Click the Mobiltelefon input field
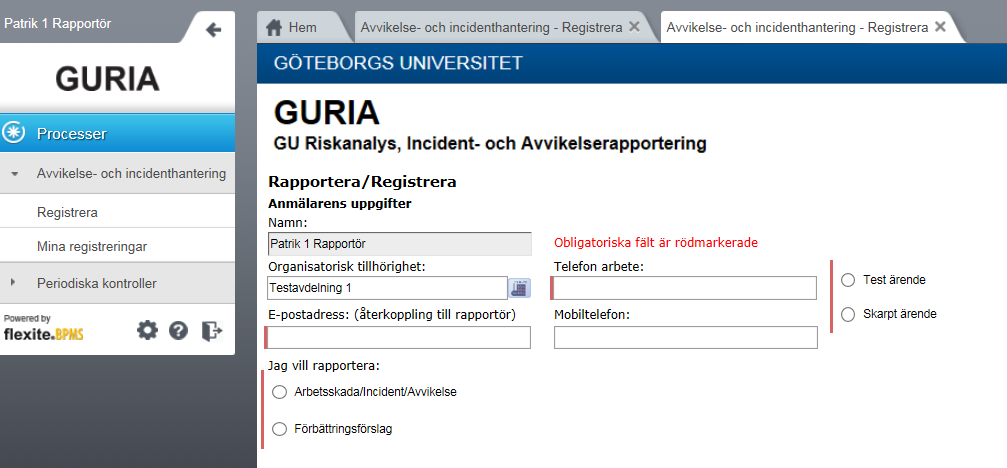This screenshot has height=468, width=1007. click(x=685, y=337)
